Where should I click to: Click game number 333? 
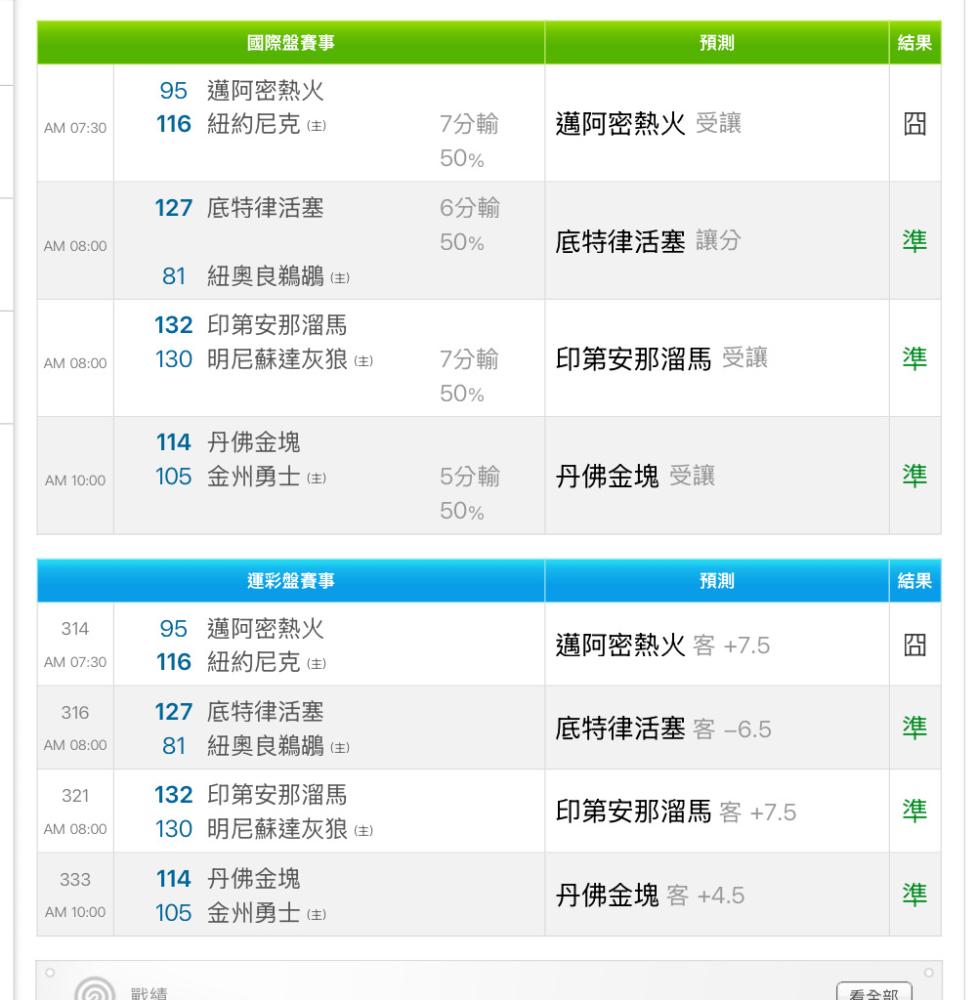(x=75, y=879)
